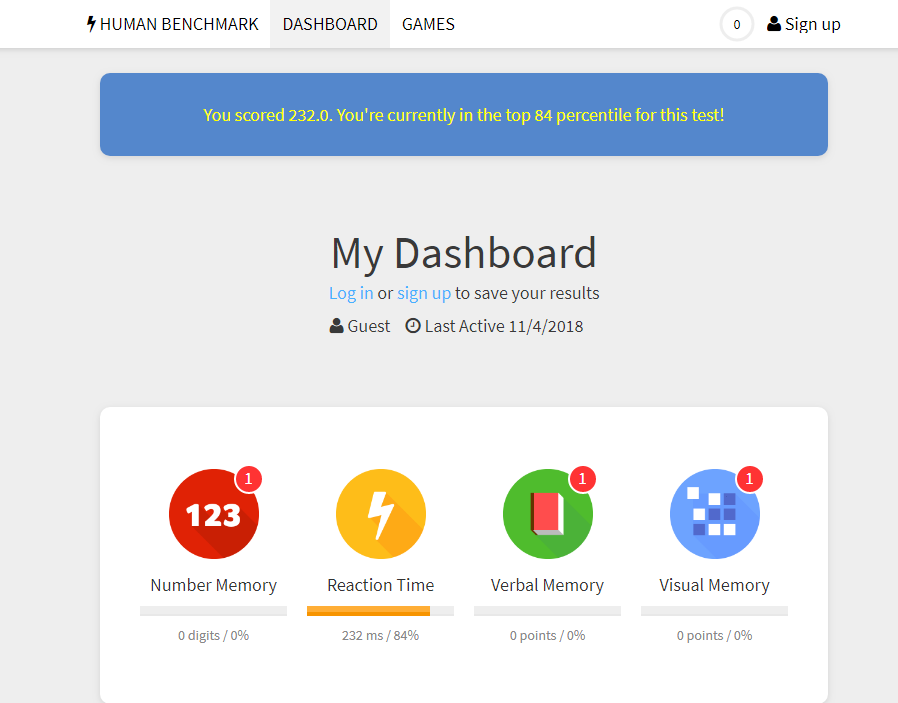The height and width of the screenshot is (703, 898).
Task: Open the Visual Memory grid icon
Action: click(715, 514)
